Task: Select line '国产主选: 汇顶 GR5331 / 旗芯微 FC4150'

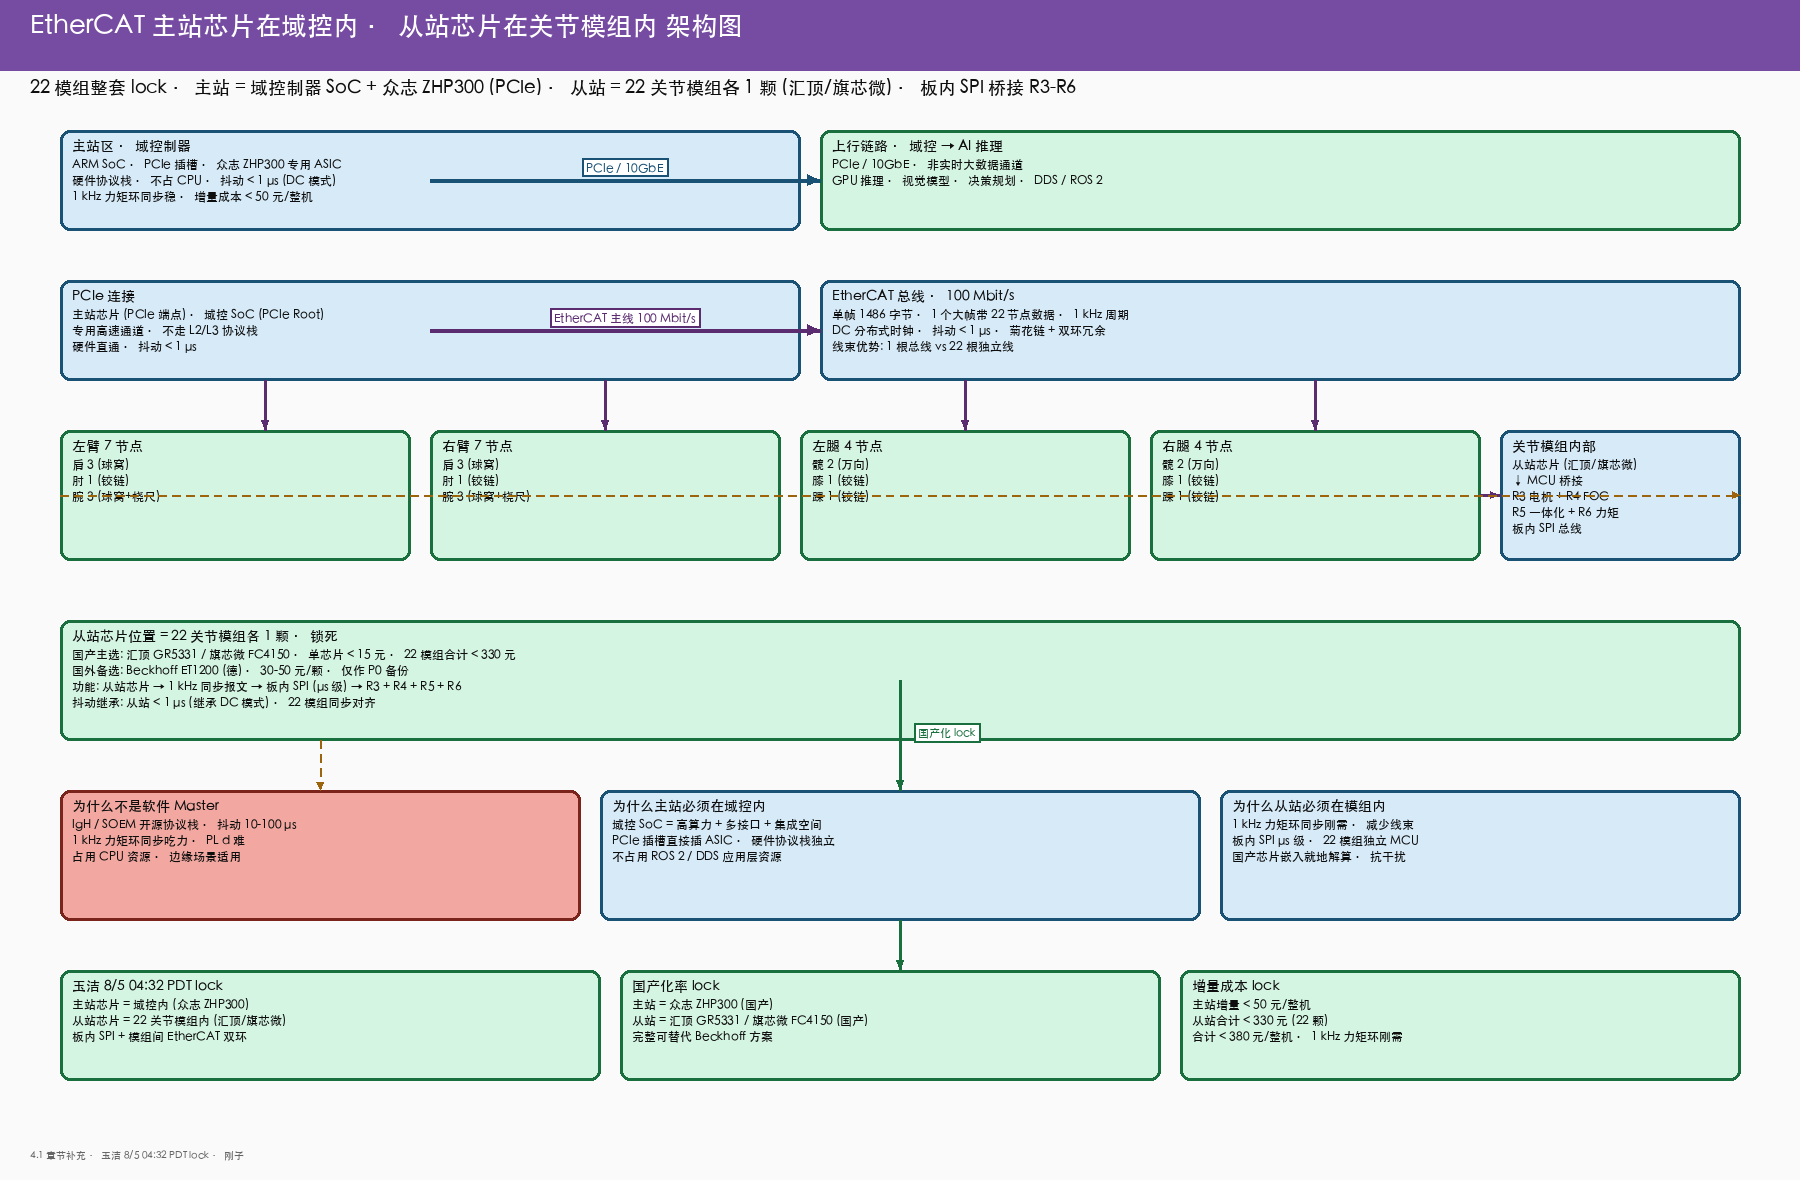Action: pyautogui.click(x=181, y=655)
